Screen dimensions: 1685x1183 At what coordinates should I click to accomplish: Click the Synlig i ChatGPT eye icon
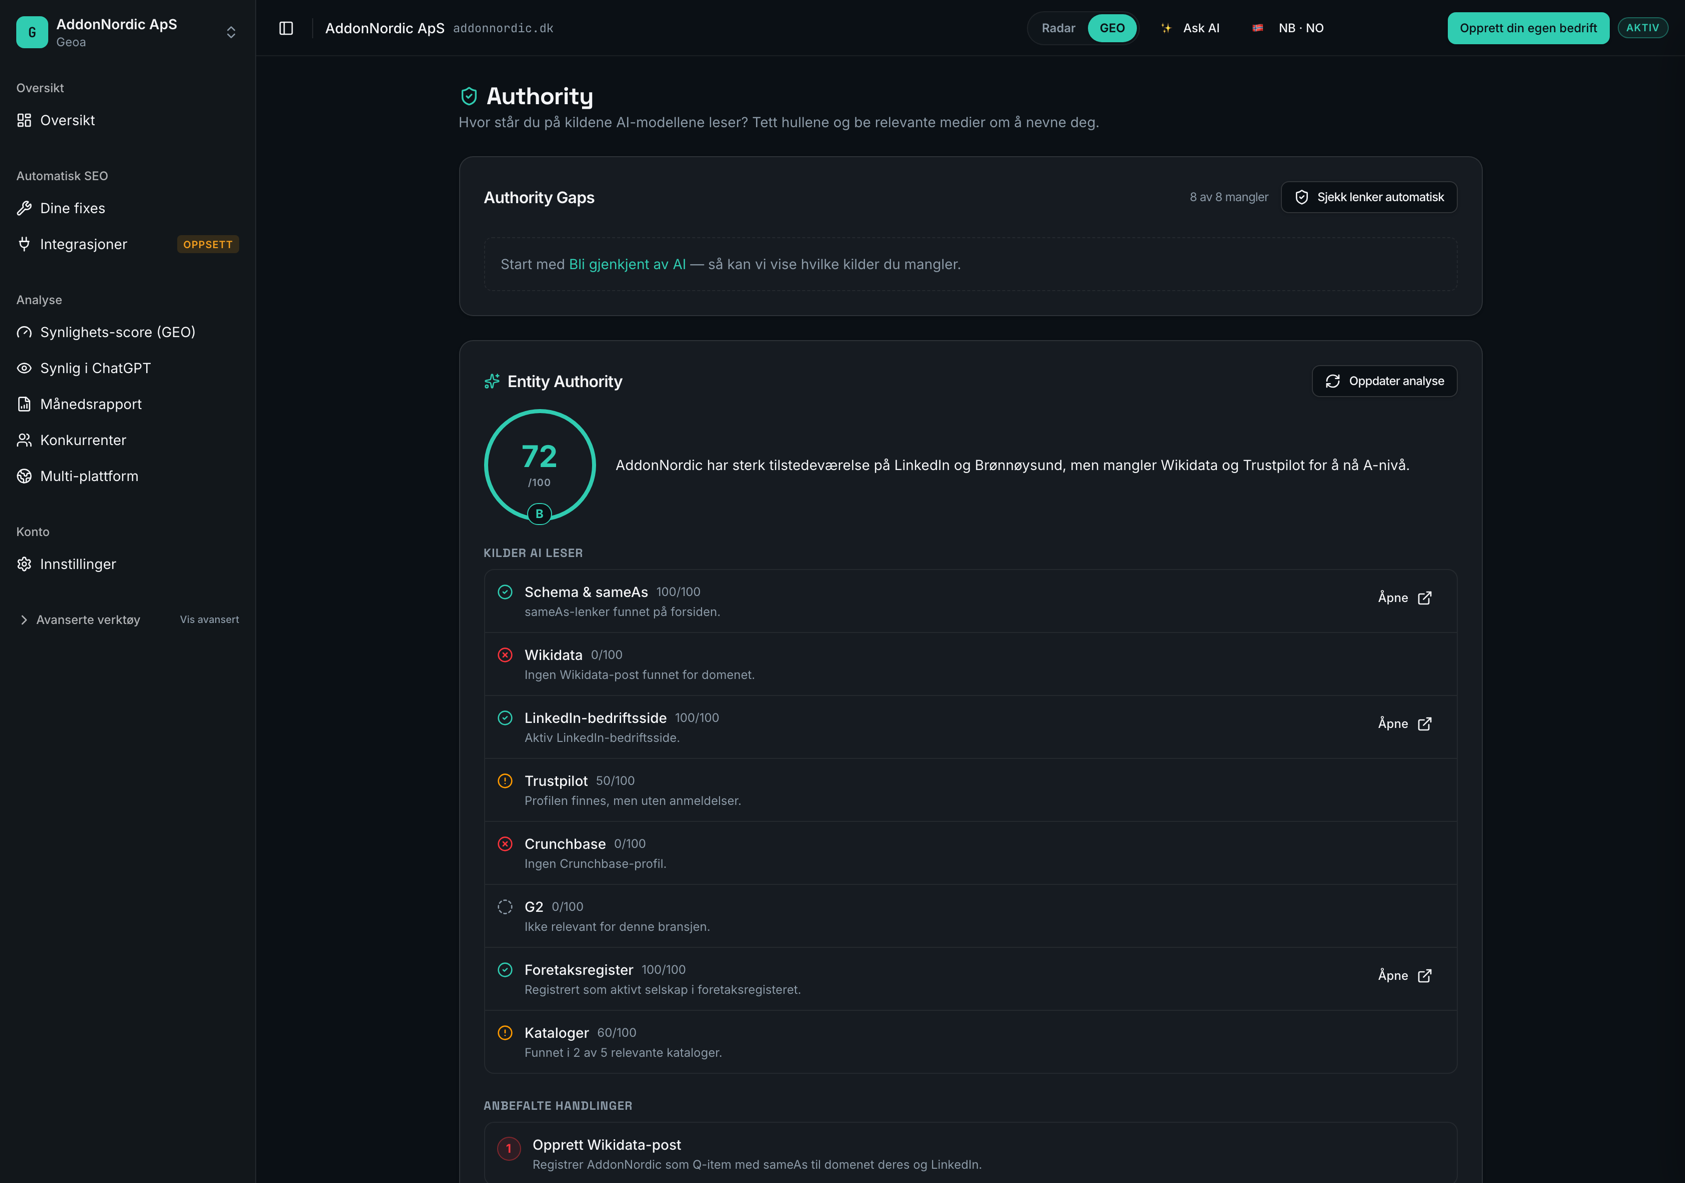coord(24,368)
